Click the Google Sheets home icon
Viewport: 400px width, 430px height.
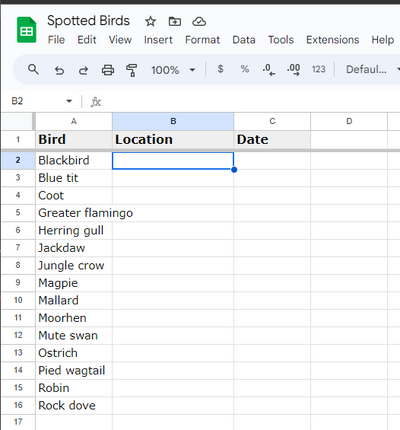pyautogui.click(x=26, y=30)
